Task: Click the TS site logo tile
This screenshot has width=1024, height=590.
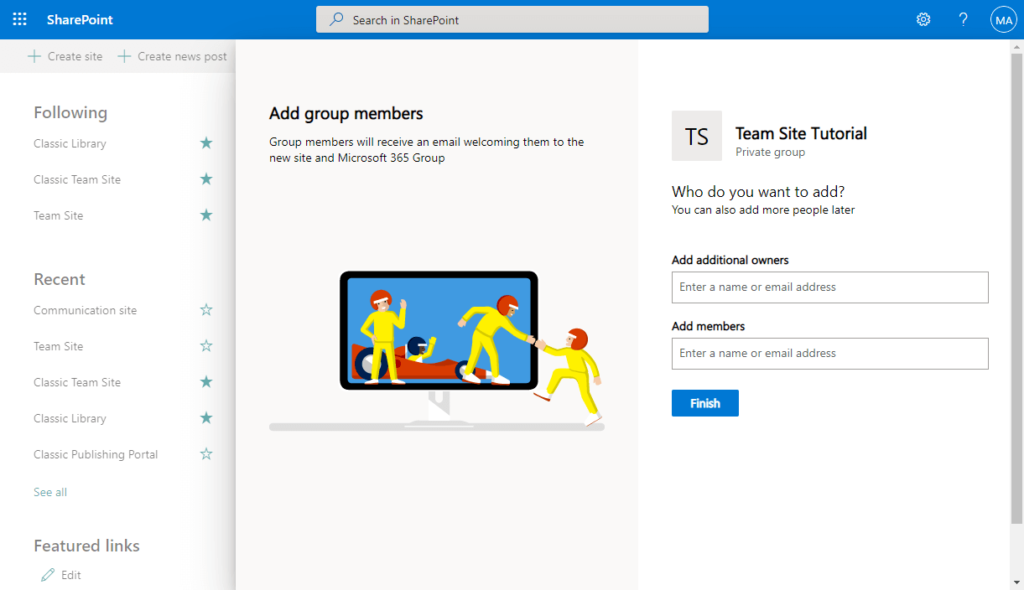Action: tap(696, 136)
